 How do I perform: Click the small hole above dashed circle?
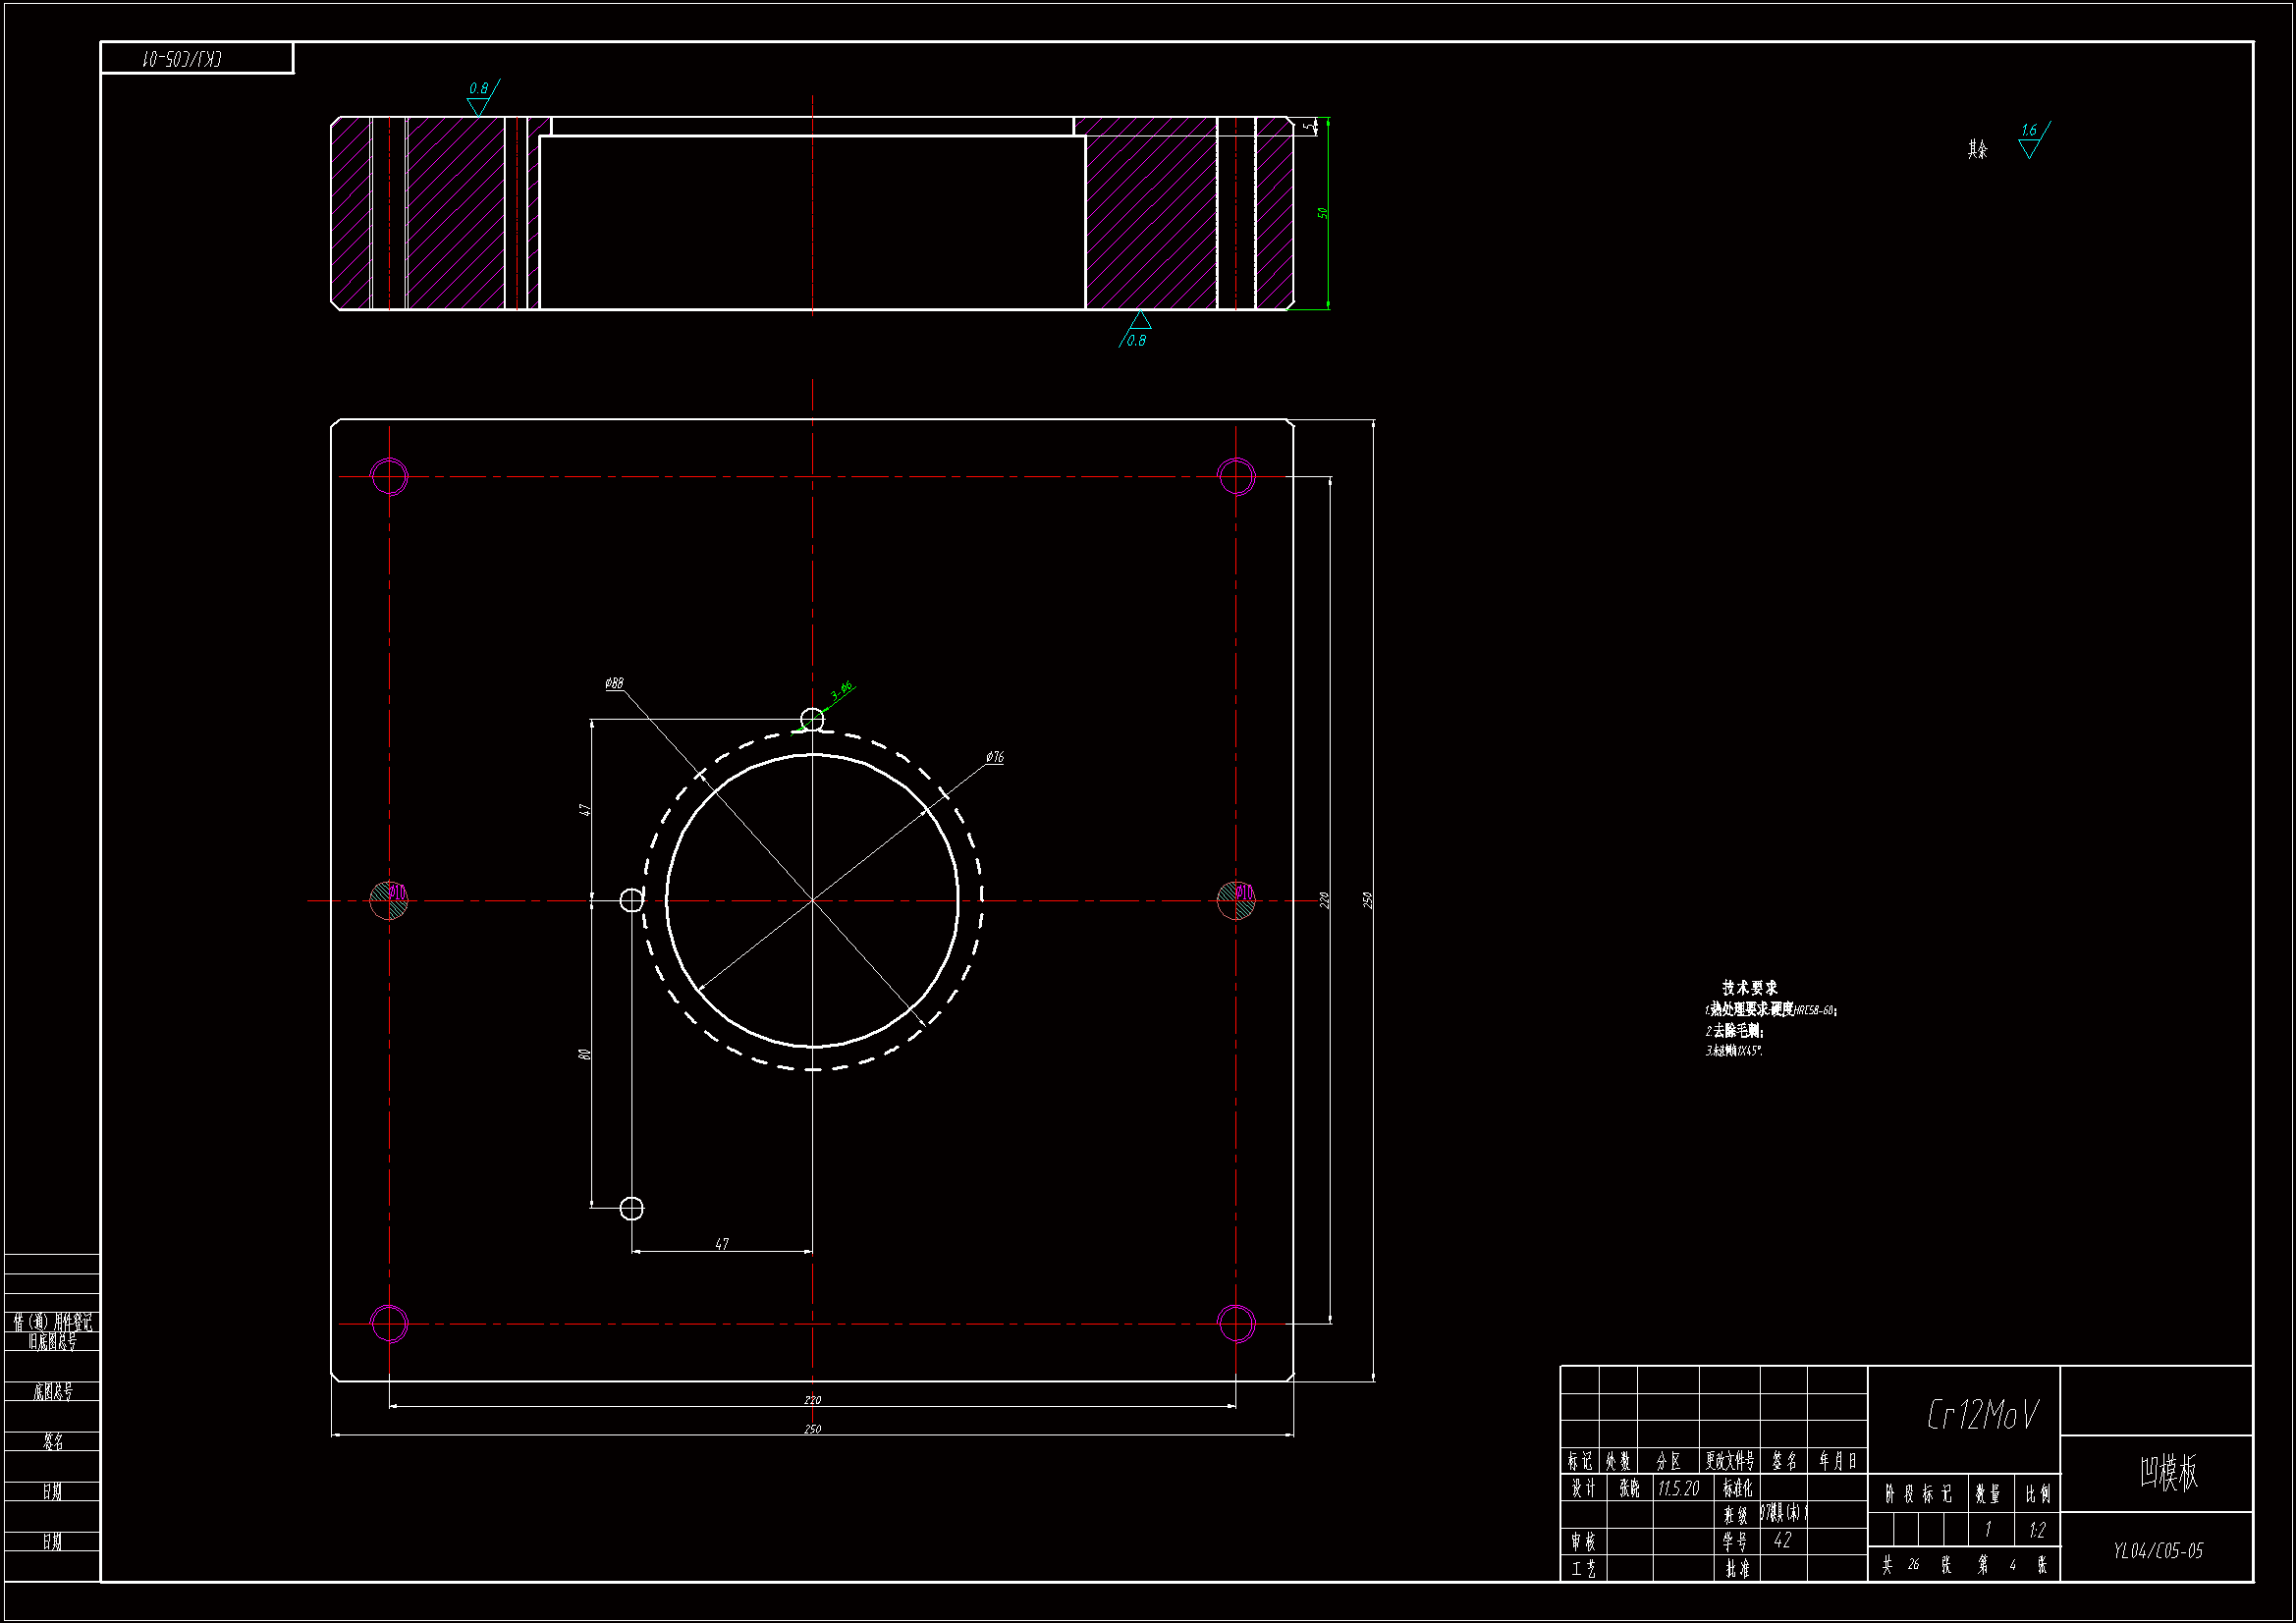(x=812, y=719)
